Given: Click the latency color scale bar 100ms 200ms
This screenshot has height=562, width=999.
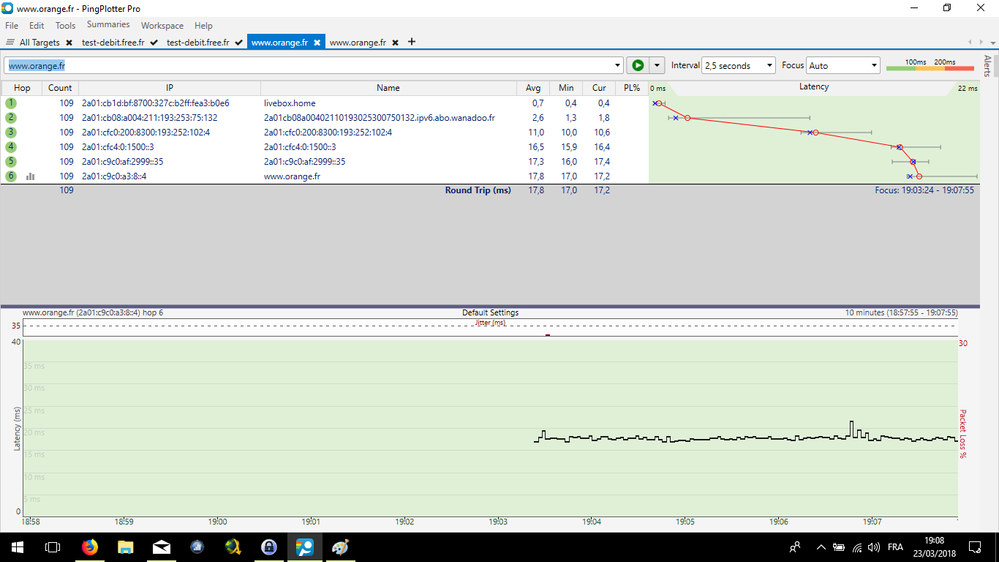Looking at the screenshot, I should tap(930, 65).
